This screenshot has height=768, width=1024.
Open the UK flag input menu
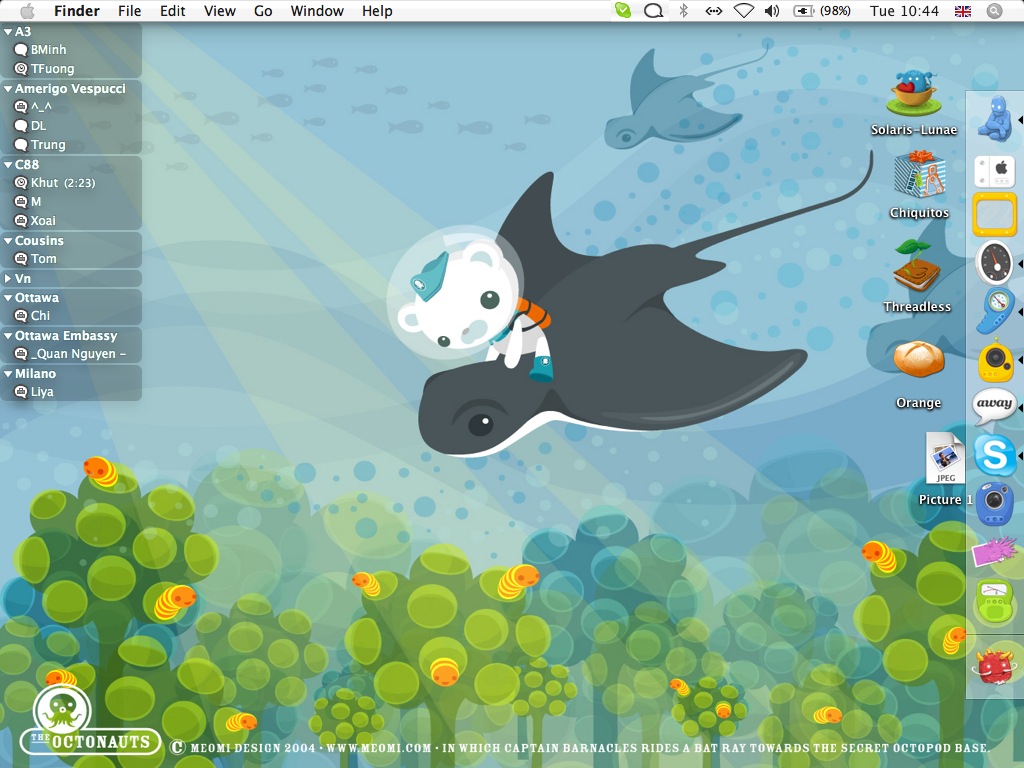coord(963,11)
